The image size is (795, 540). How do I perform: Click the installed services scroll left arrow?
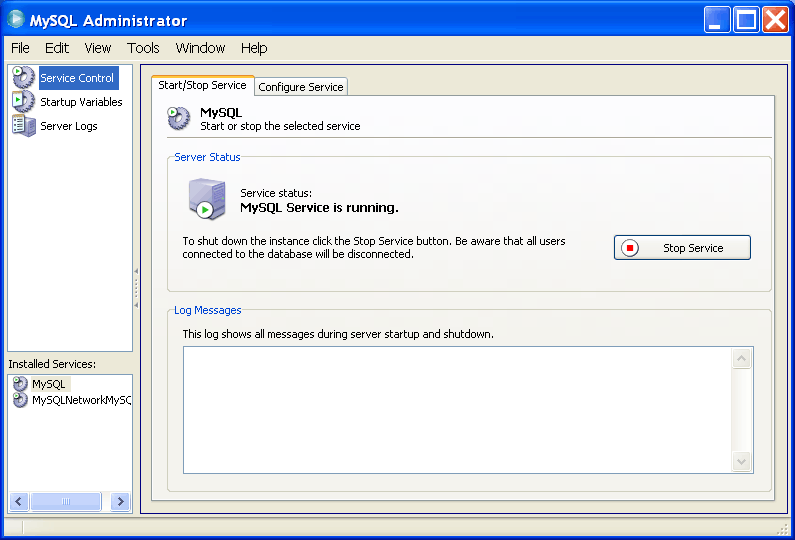point(19,501)
